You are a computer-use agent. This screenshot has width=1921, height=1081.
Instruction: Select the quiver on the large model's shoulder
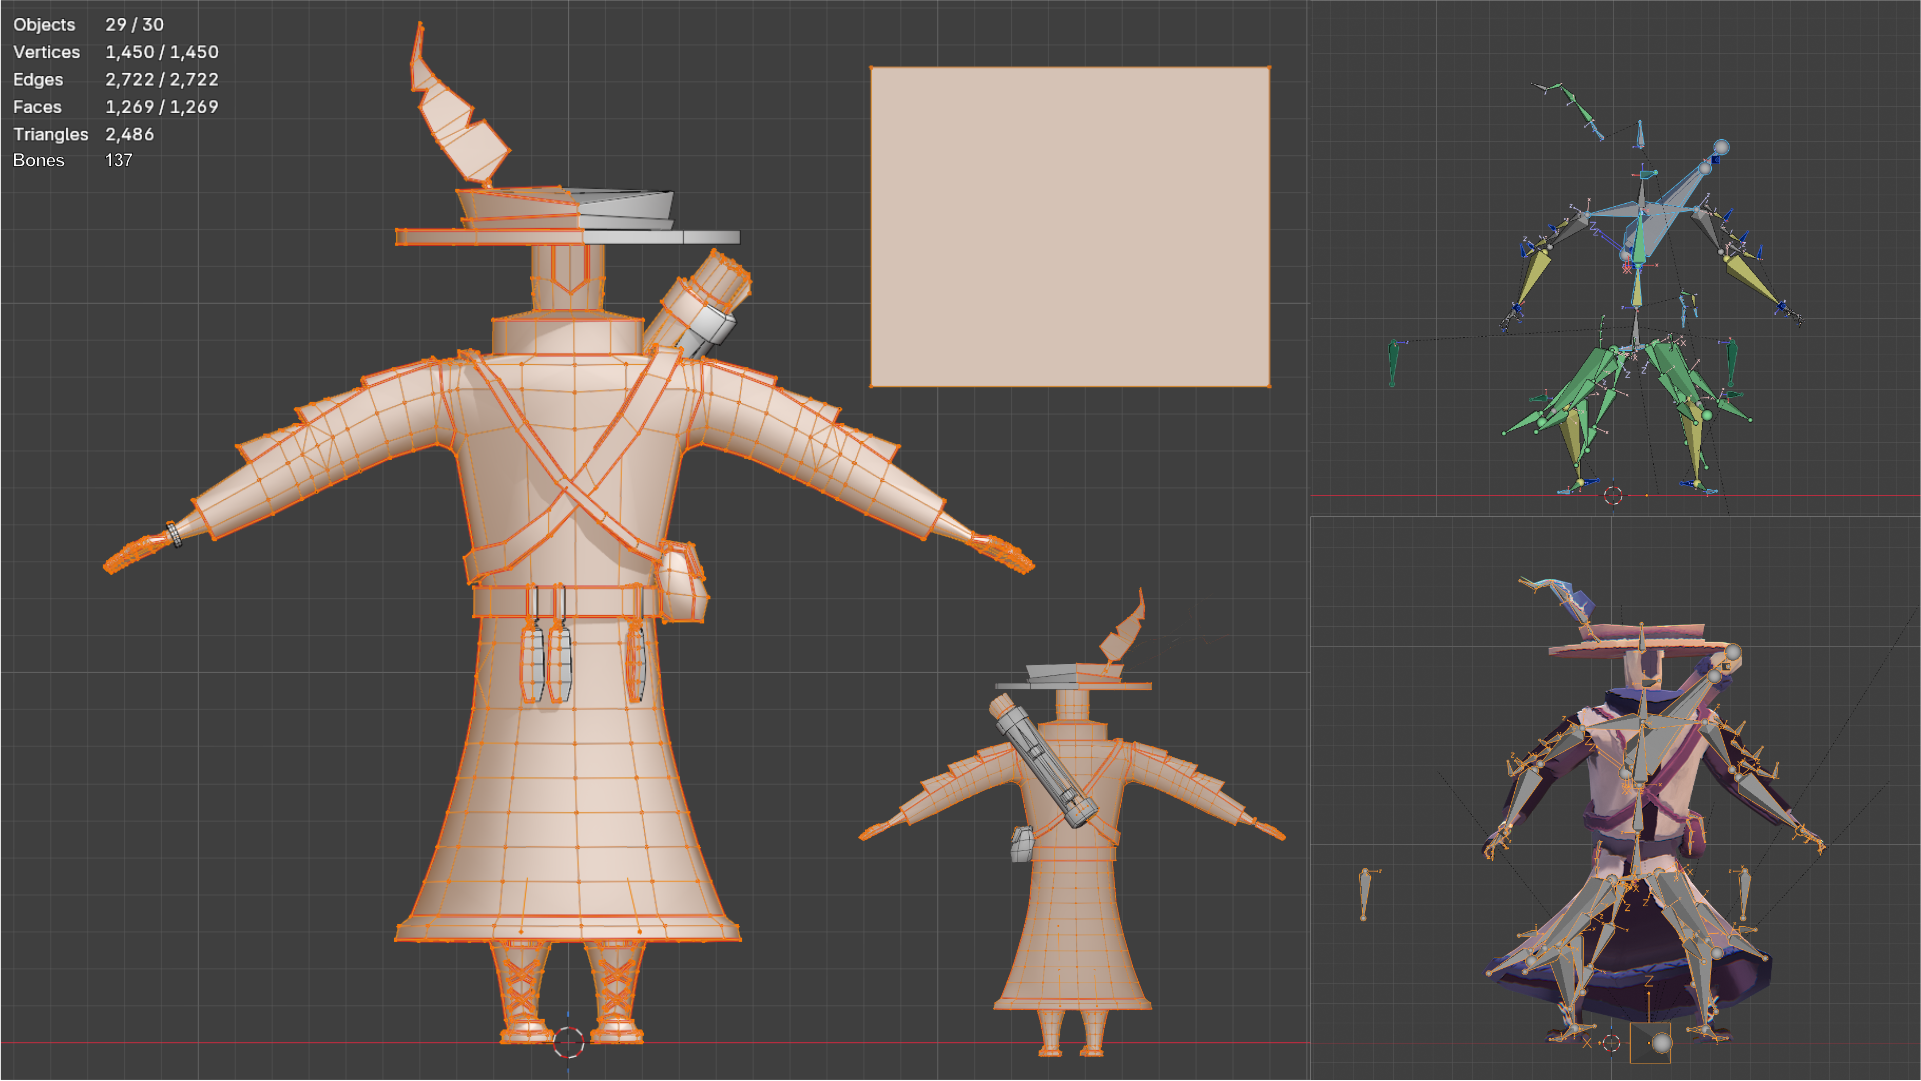tap(697, 305)
